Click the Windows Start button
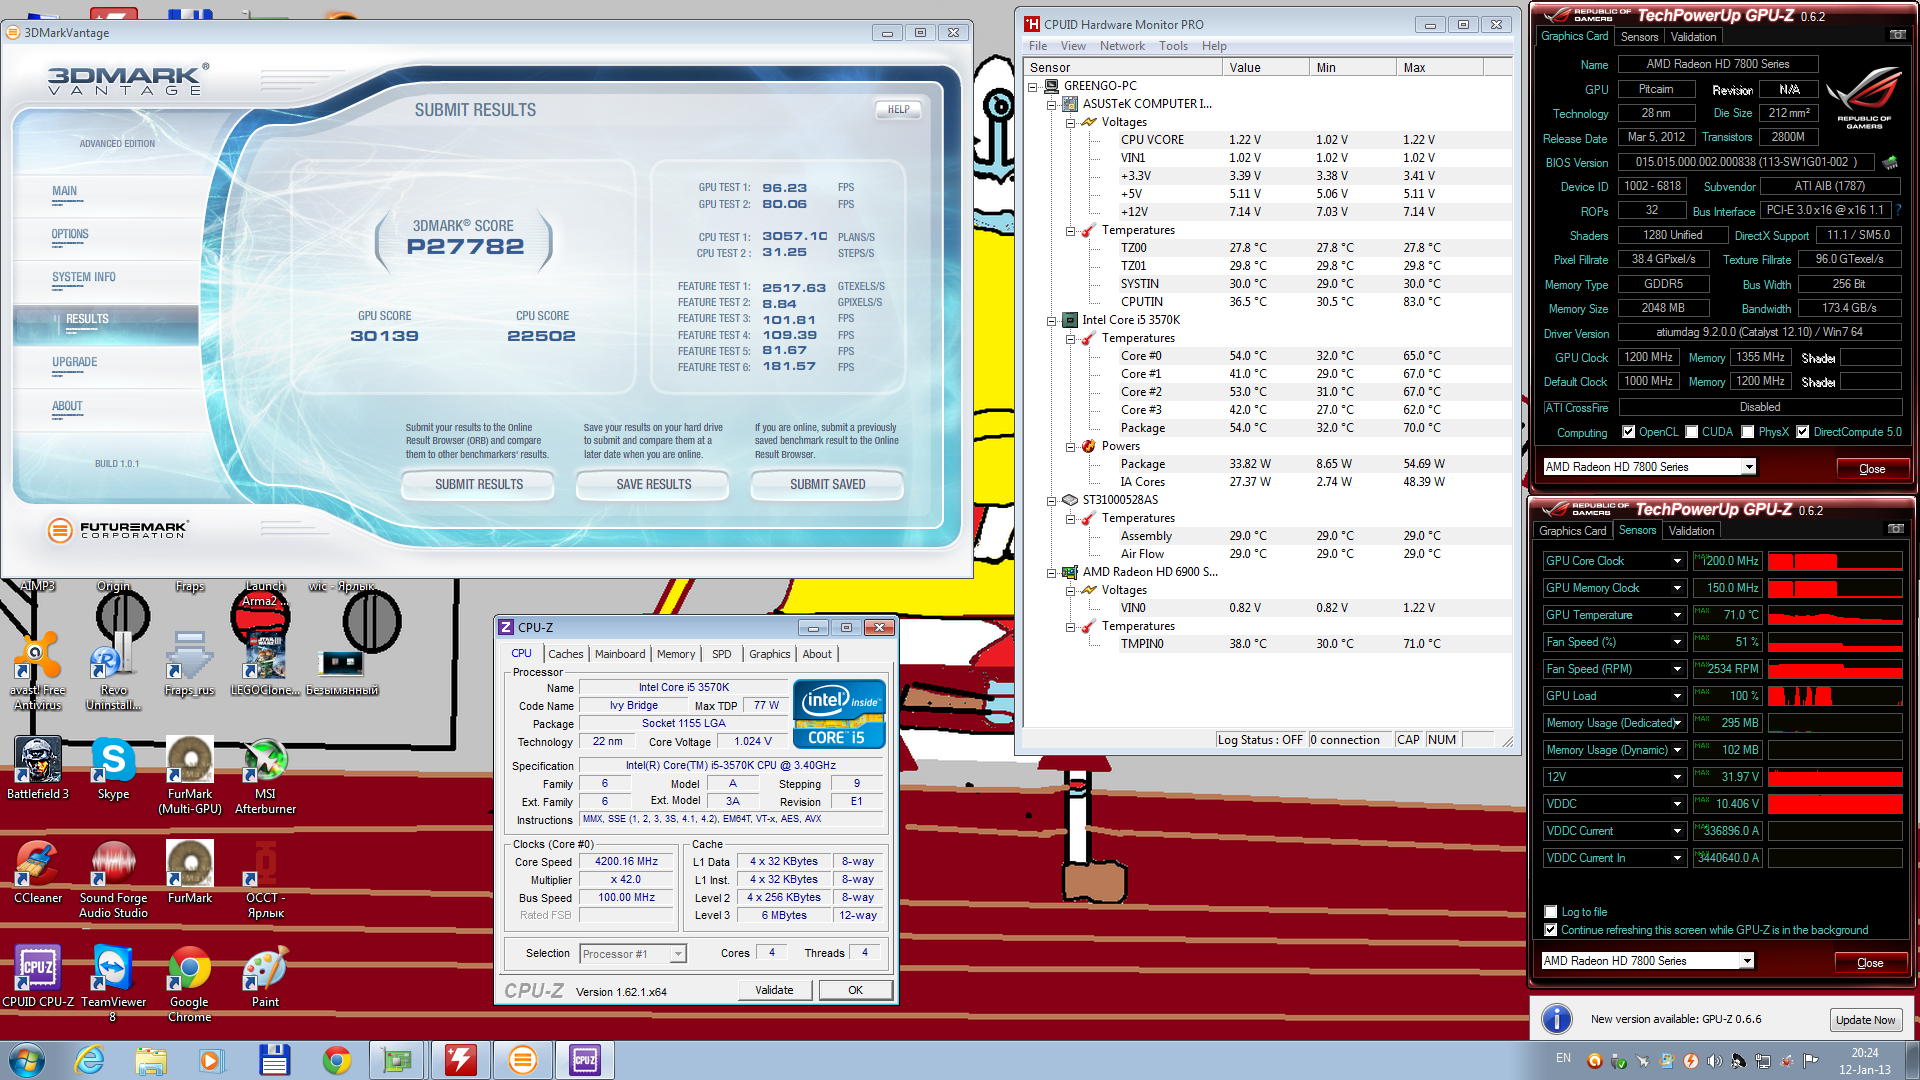 point(27,1060)
